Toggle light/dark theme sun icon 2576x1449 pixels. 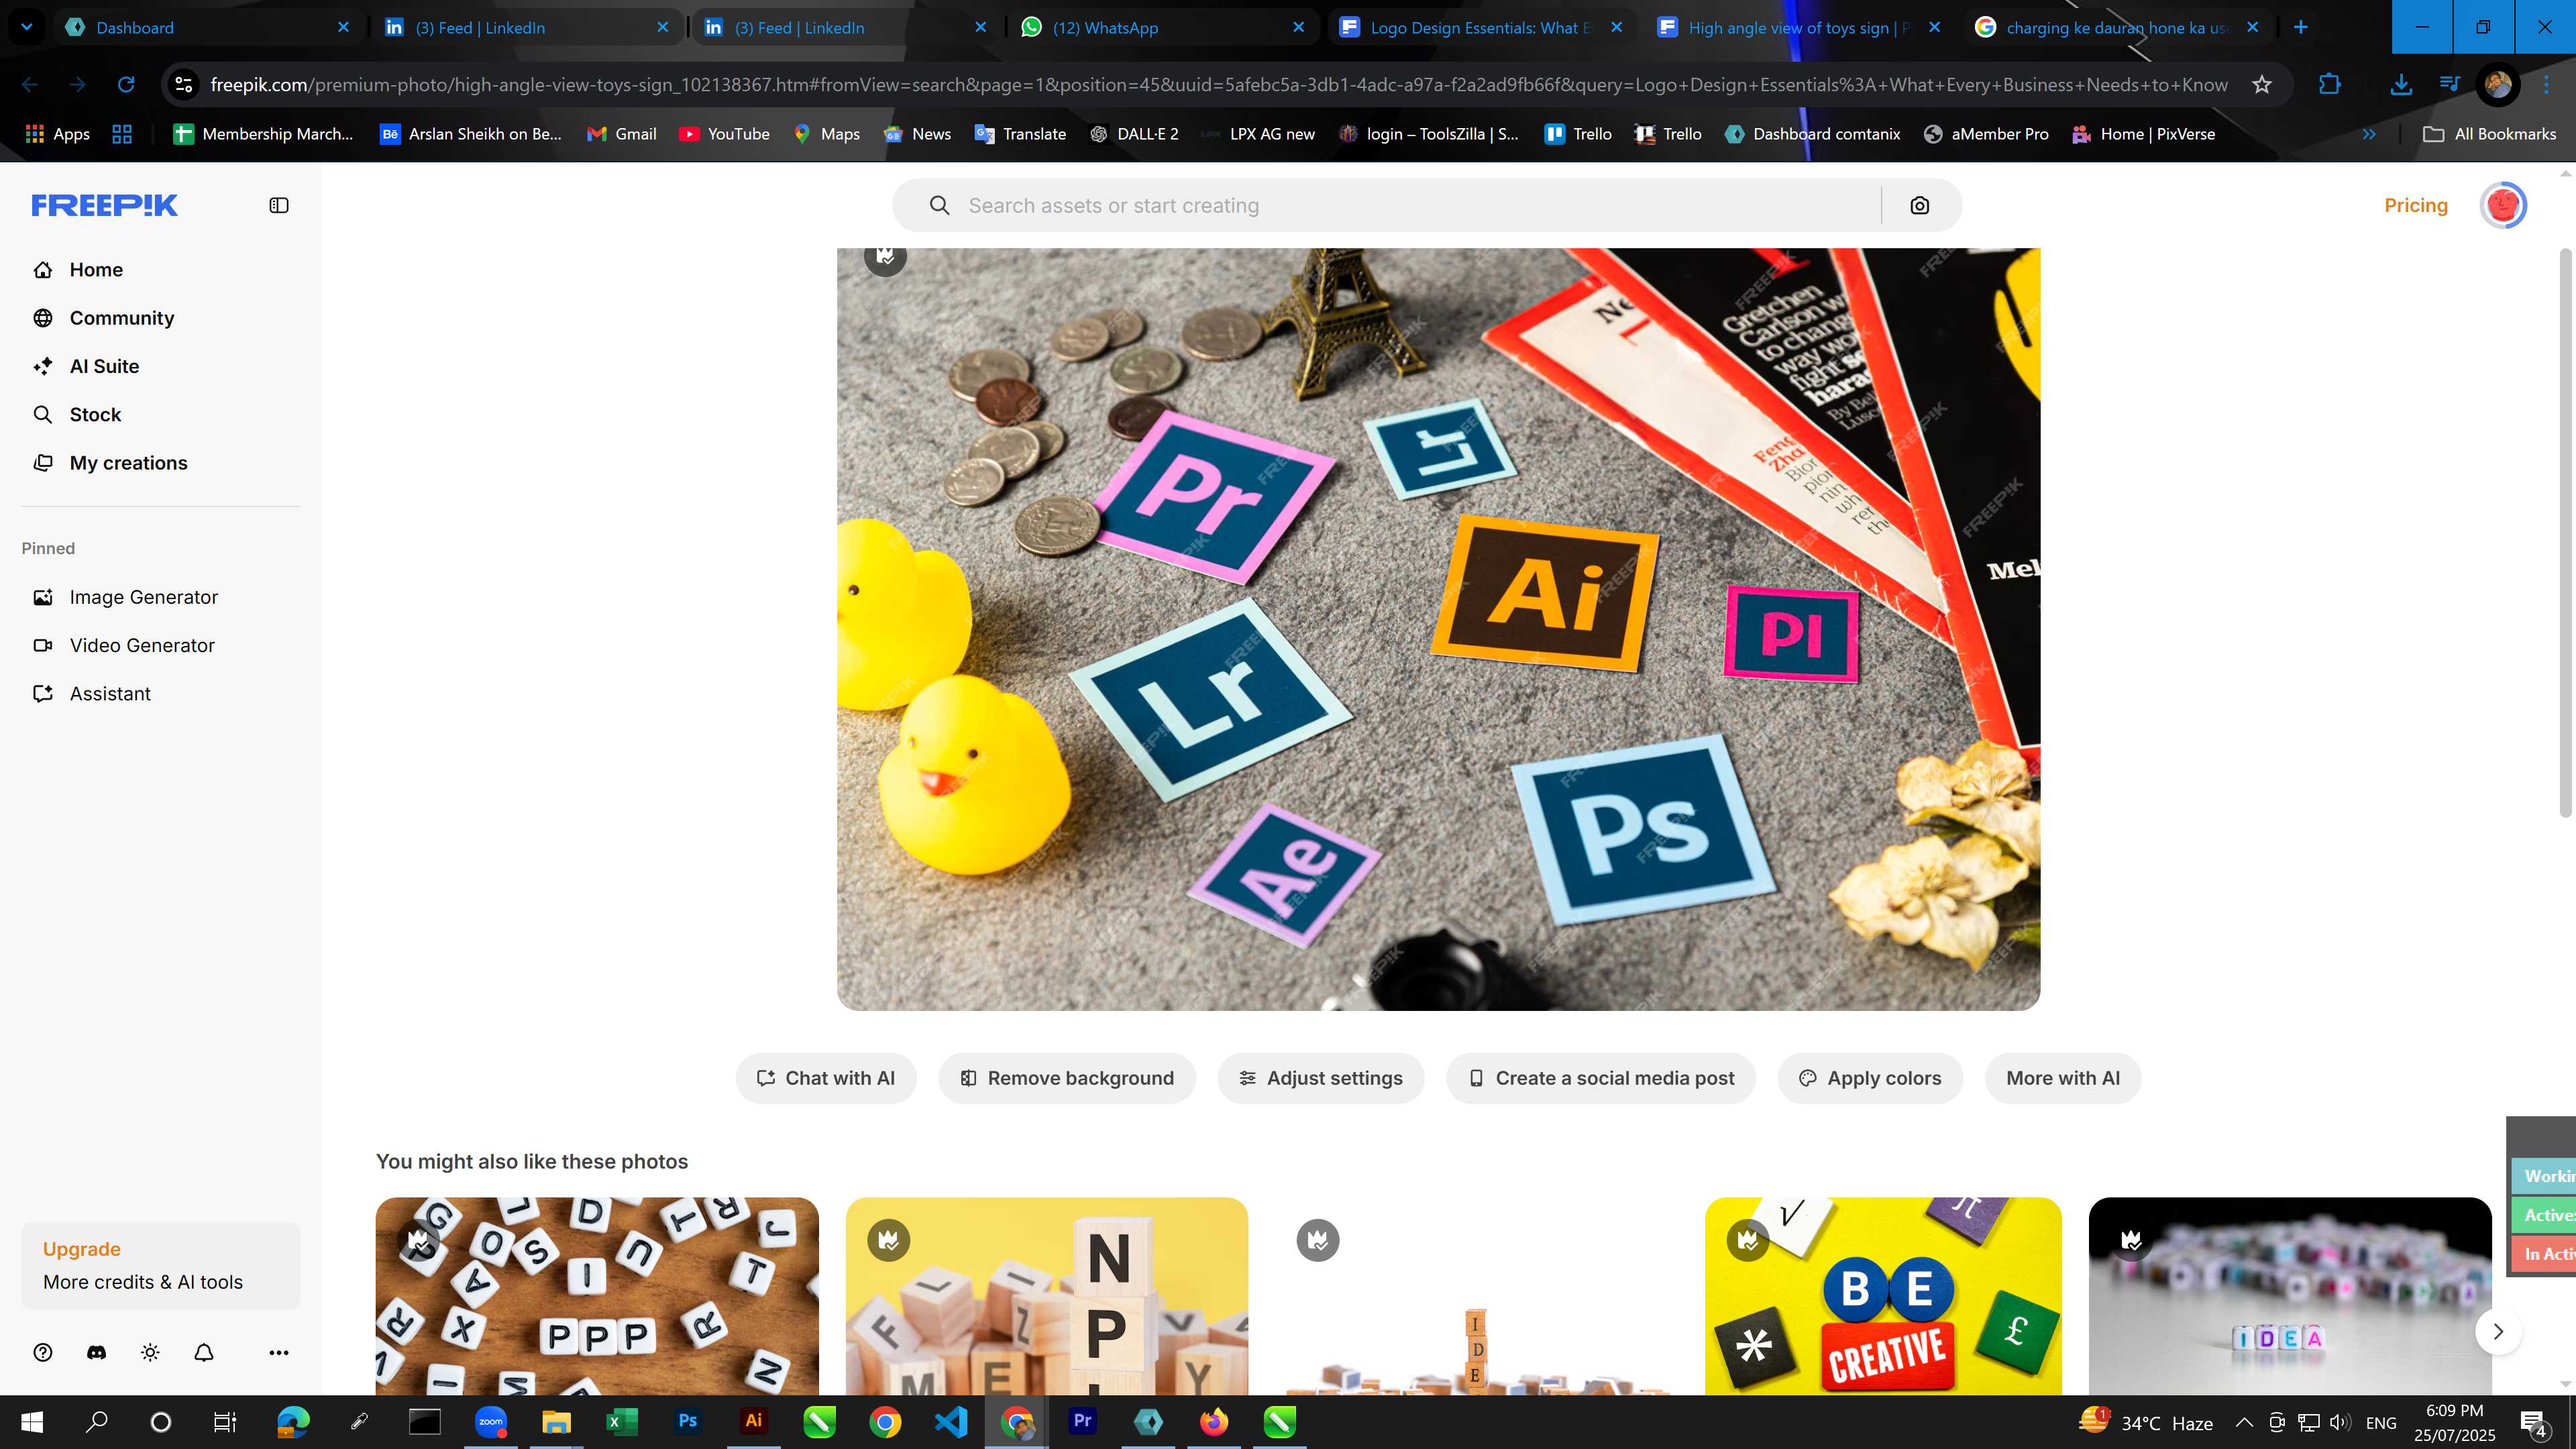coord(150,1352)
